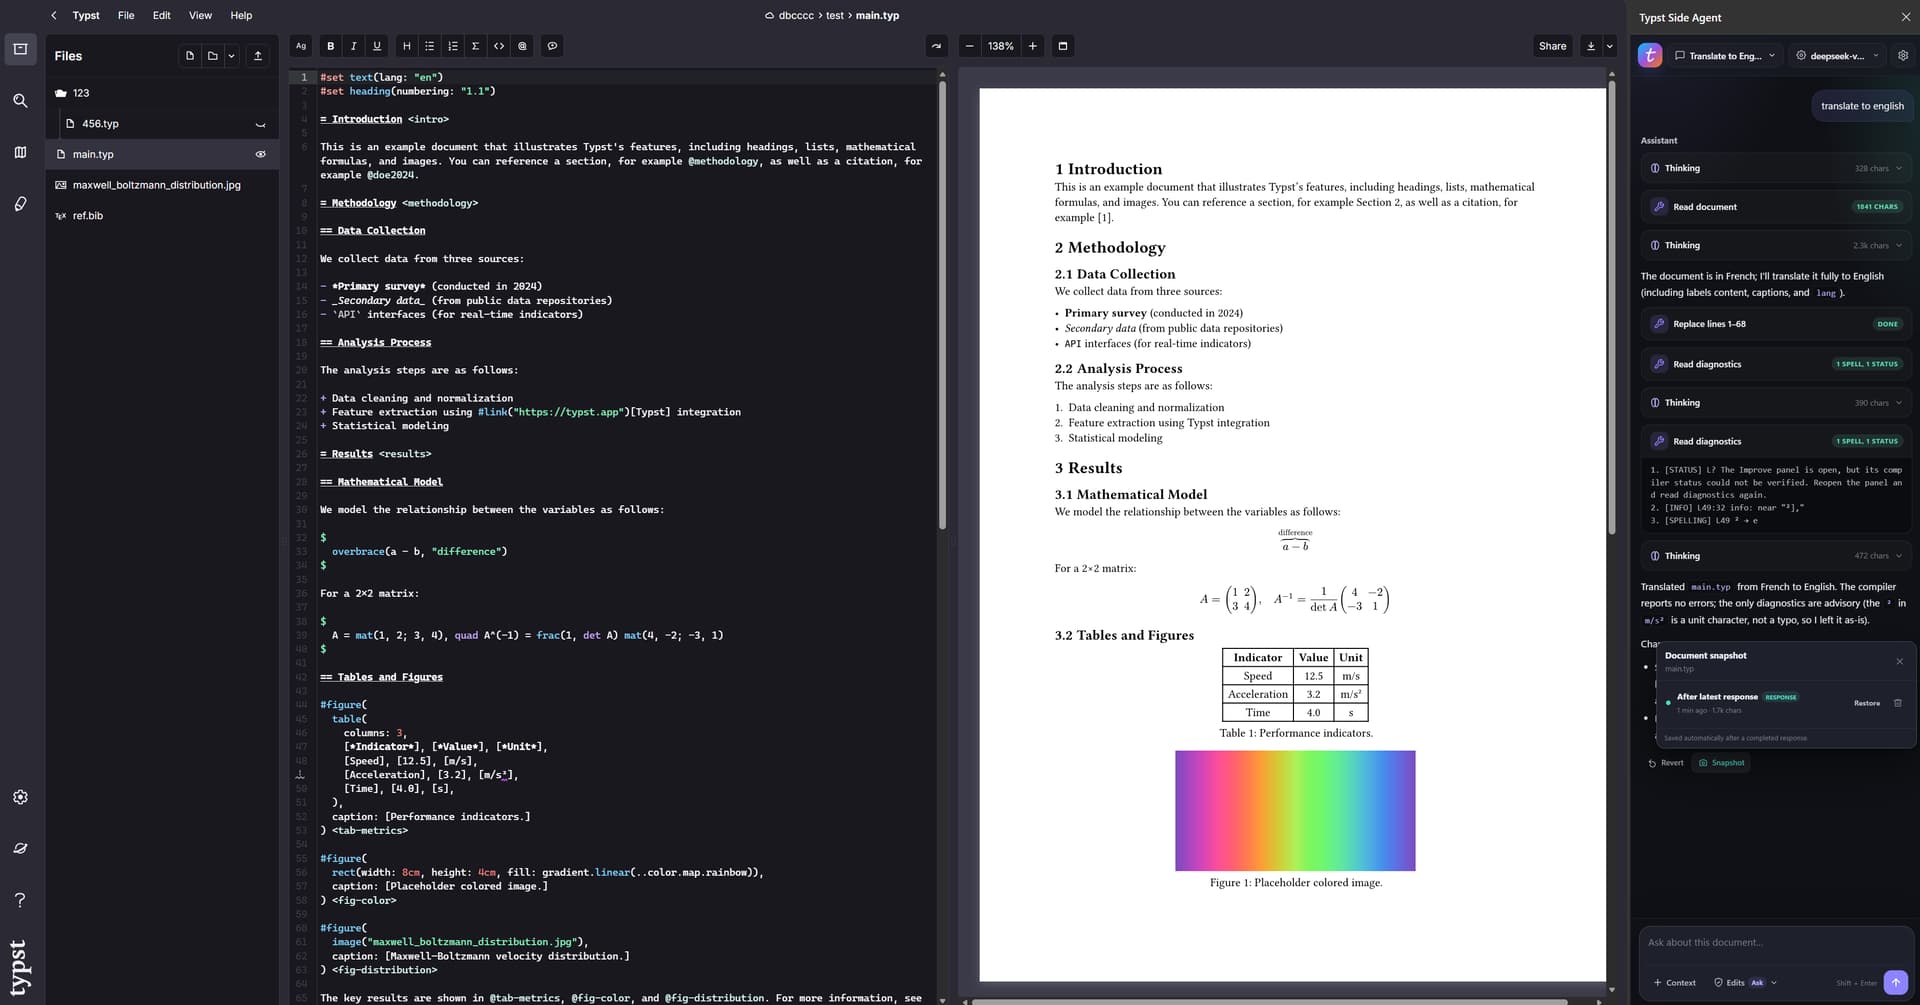Viewport: 1920px width, 1005px height.
Task: Click the Share button
Action: (x=1552, y=46)
